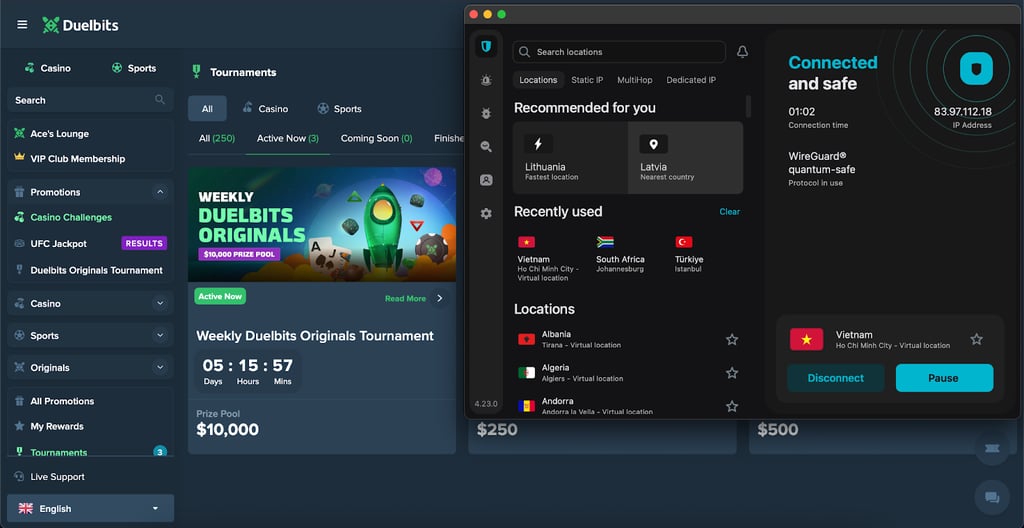Image resolution: width=1024 pixels, height=528 pixels.
Task: Open the Sports top navigation button
Action: [x=134, y=68]
